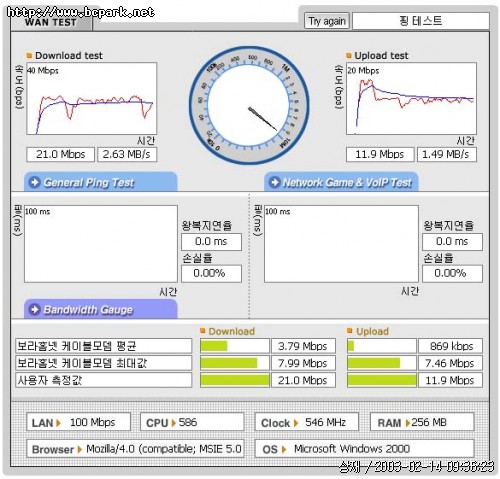The height and width of the screenshot is (479, 500).
Task: Click the Bandwidth Gauge arrow icon
Action: (x=34, y=309)
